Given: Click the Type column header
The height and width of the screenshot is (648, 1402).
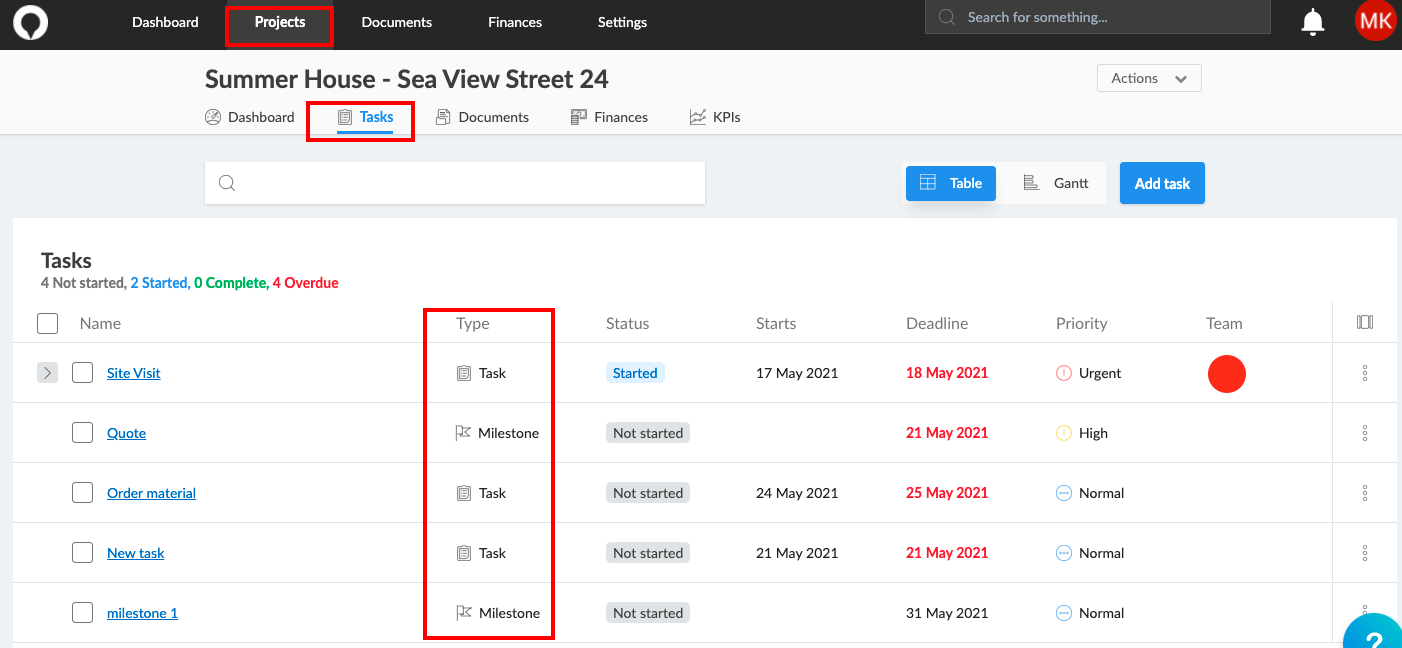Looking at the screenshot, I should [473, 323].
